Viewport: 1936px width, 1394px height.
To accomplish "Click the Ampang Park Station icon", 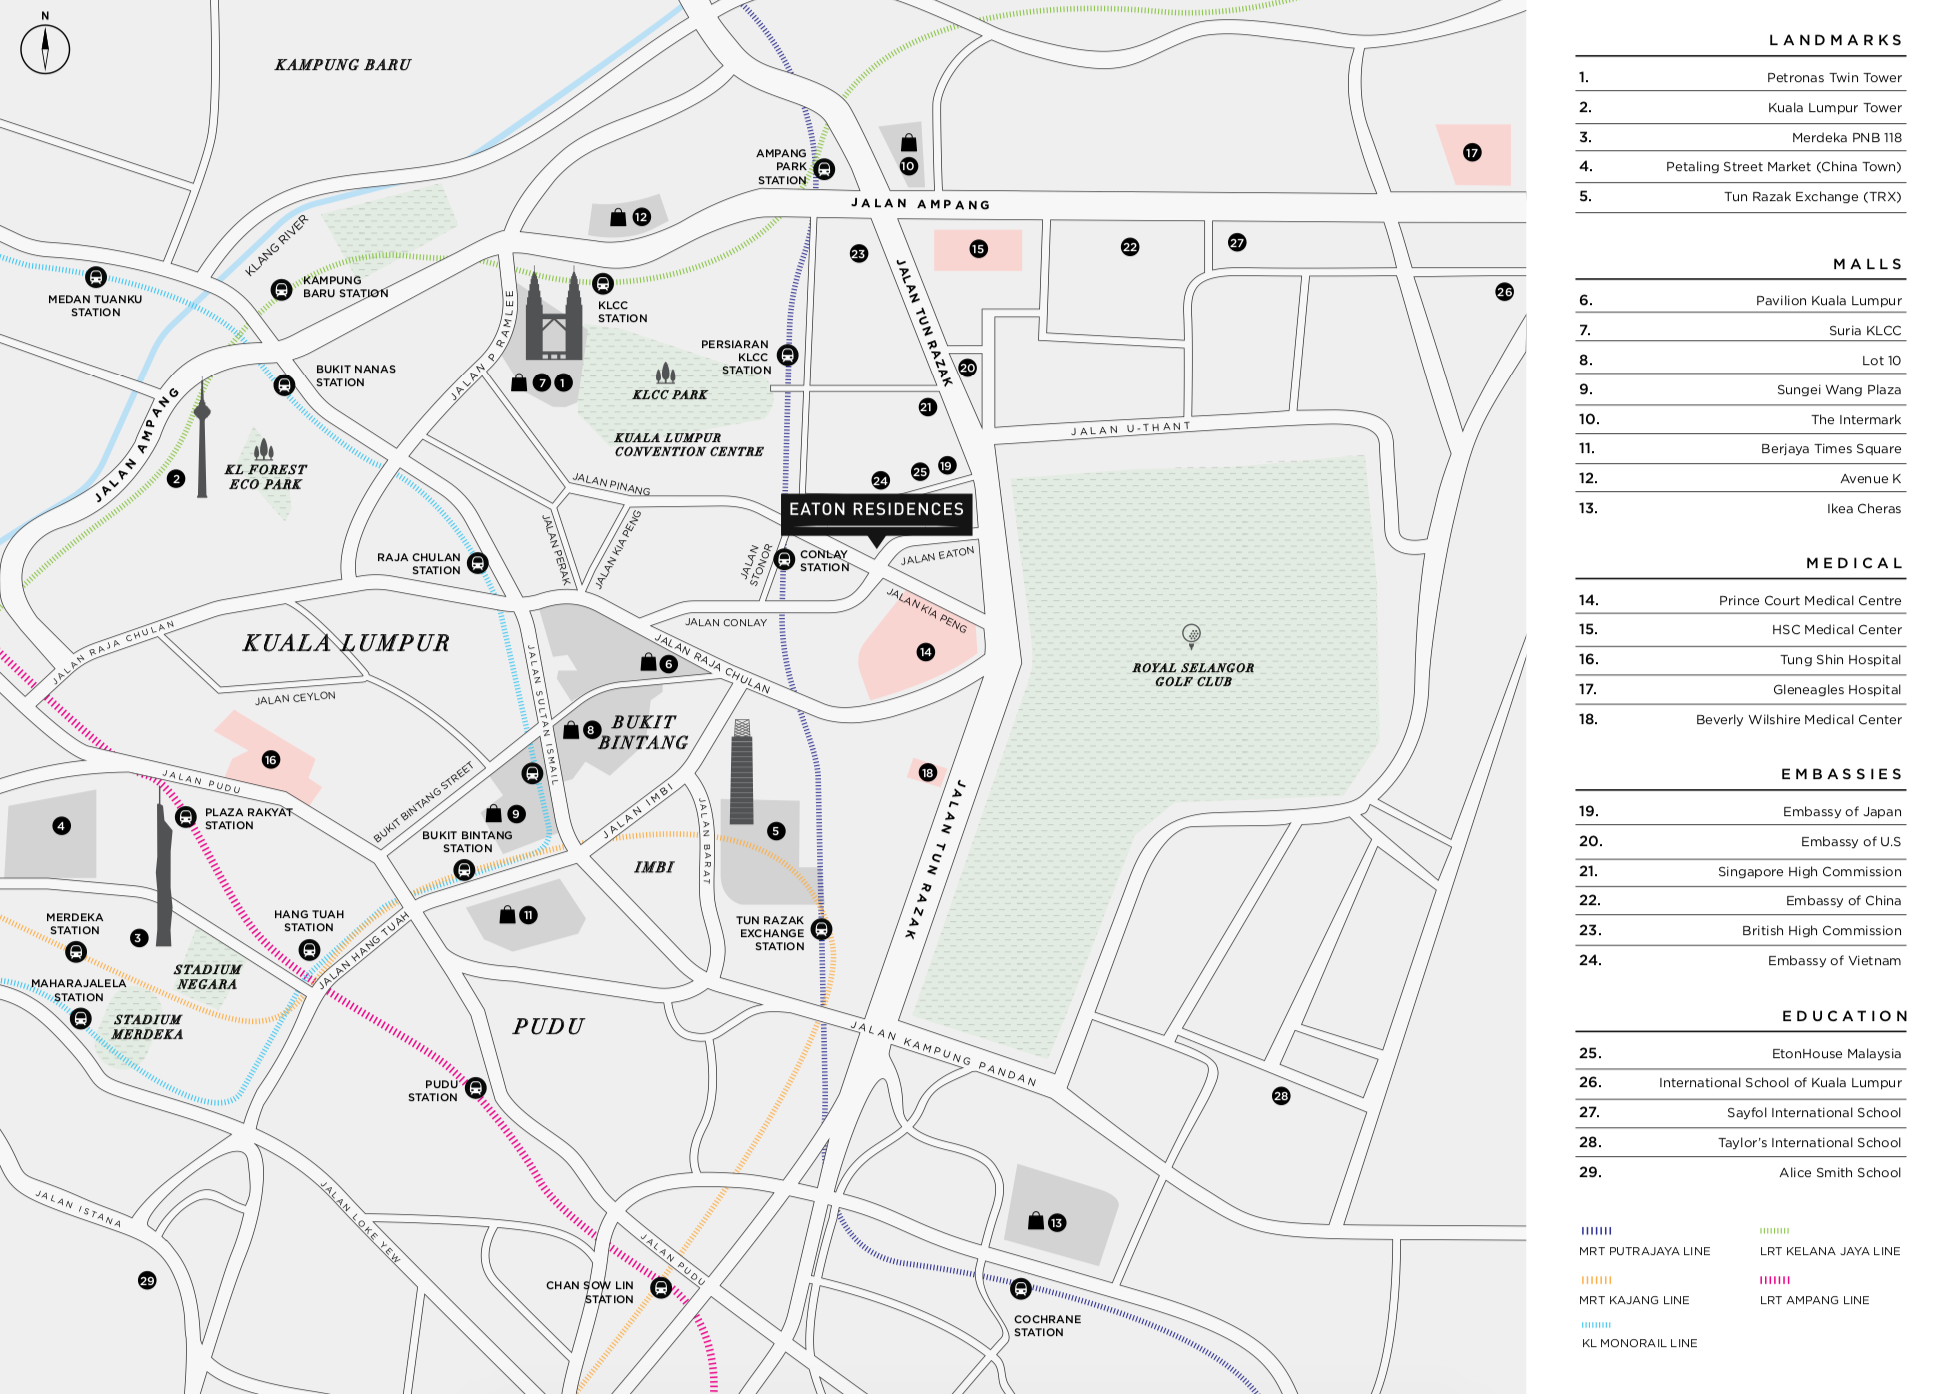I will tap(824, 169).
